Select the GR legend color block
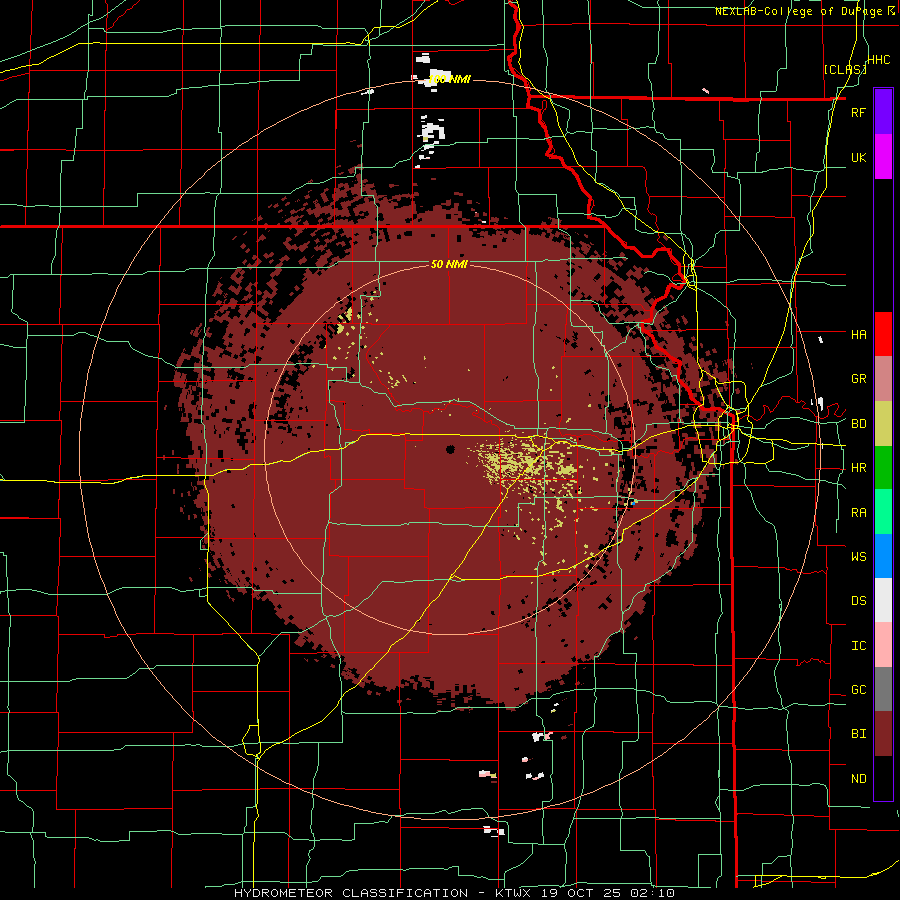The height and width of the screenshot is (900, 900). [883, 379]
